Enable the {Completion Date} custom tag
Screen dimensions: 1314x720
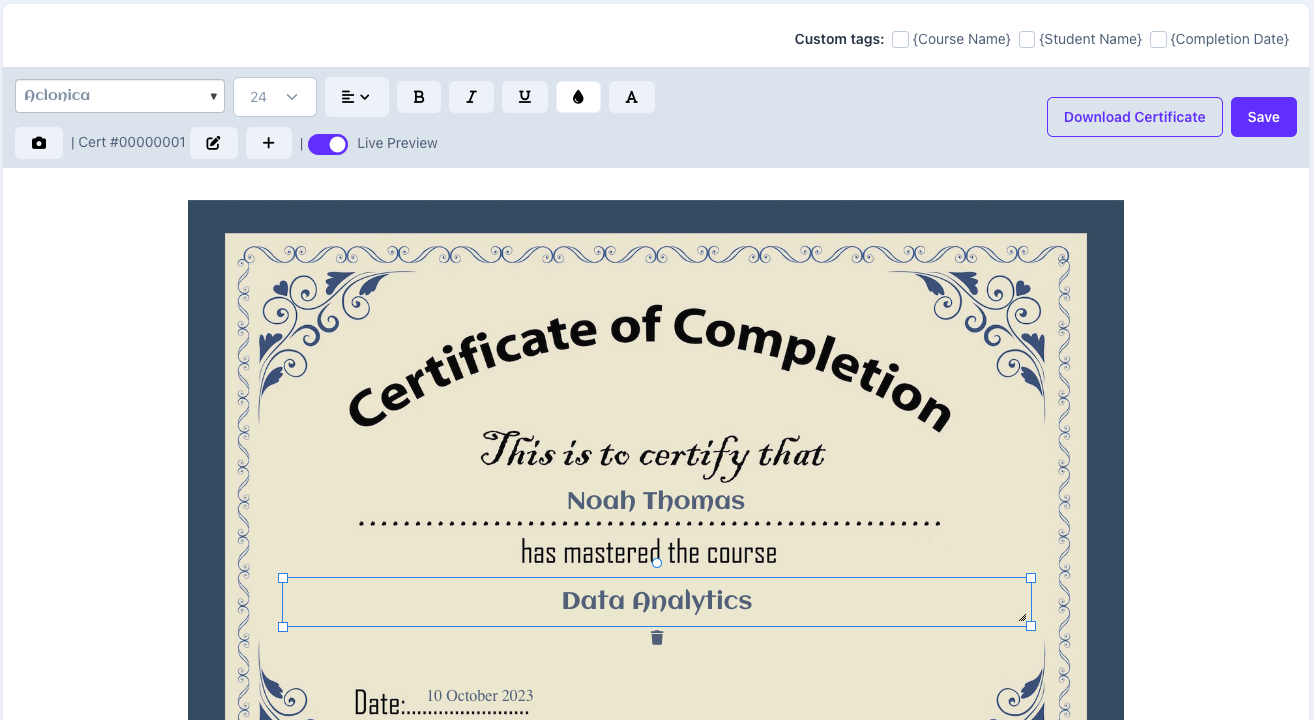[1157, 39]
